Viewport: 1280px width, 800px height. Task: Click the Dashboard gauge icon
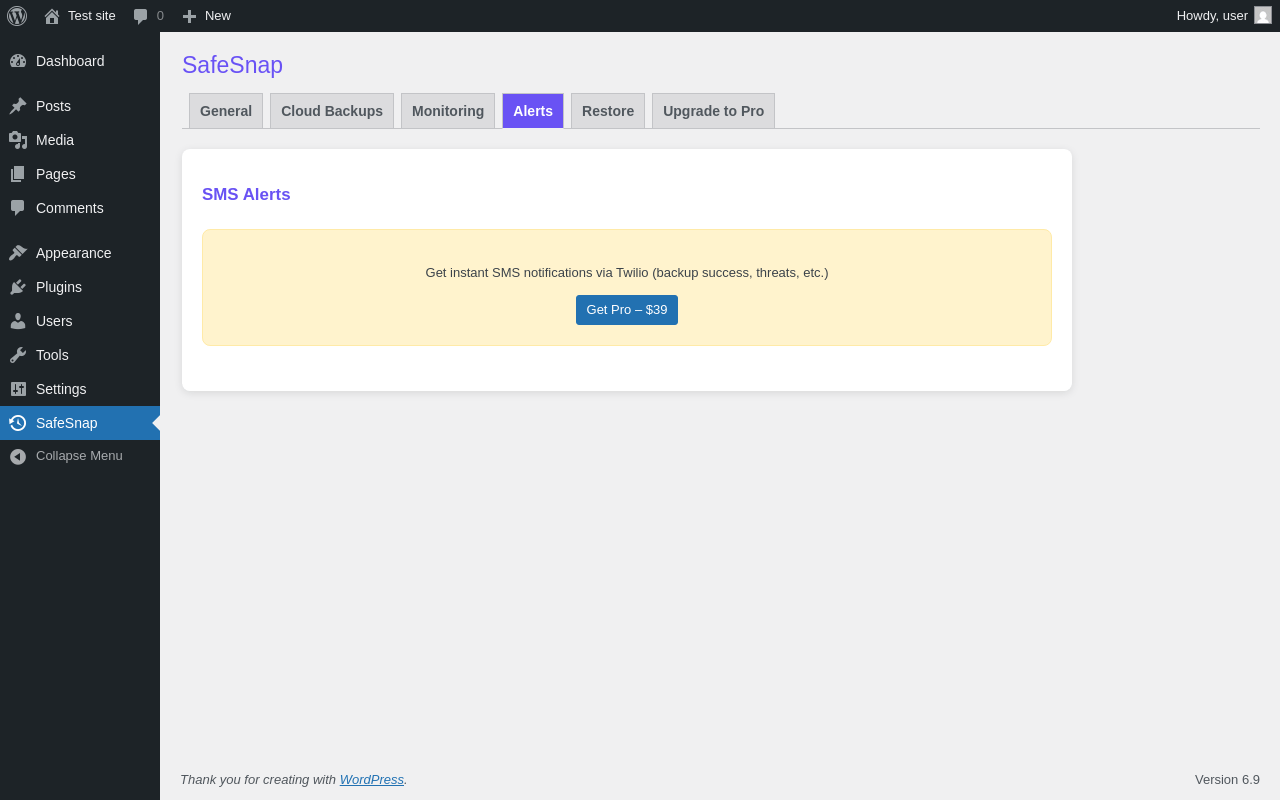pos(18,61)
